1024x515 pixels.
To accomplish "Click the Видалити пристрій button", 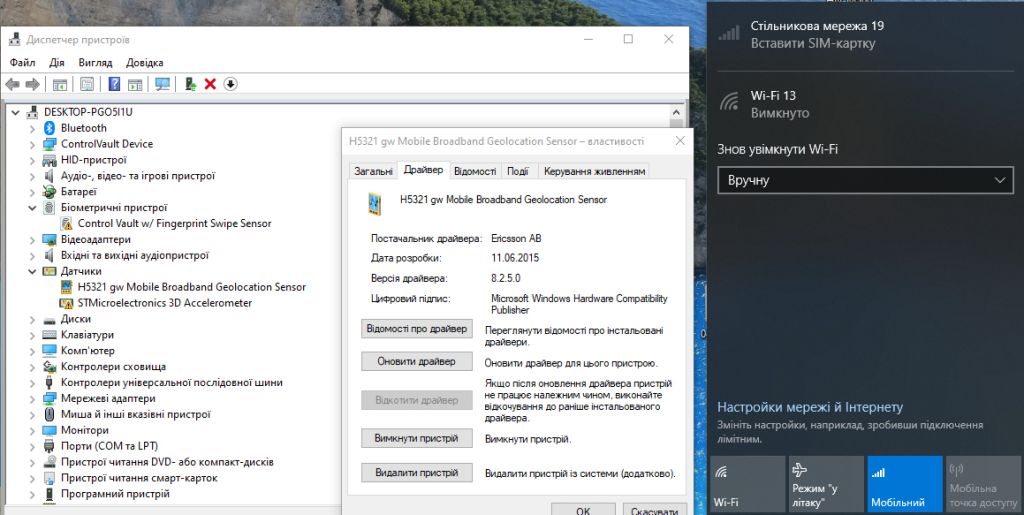I will [417, 473].
